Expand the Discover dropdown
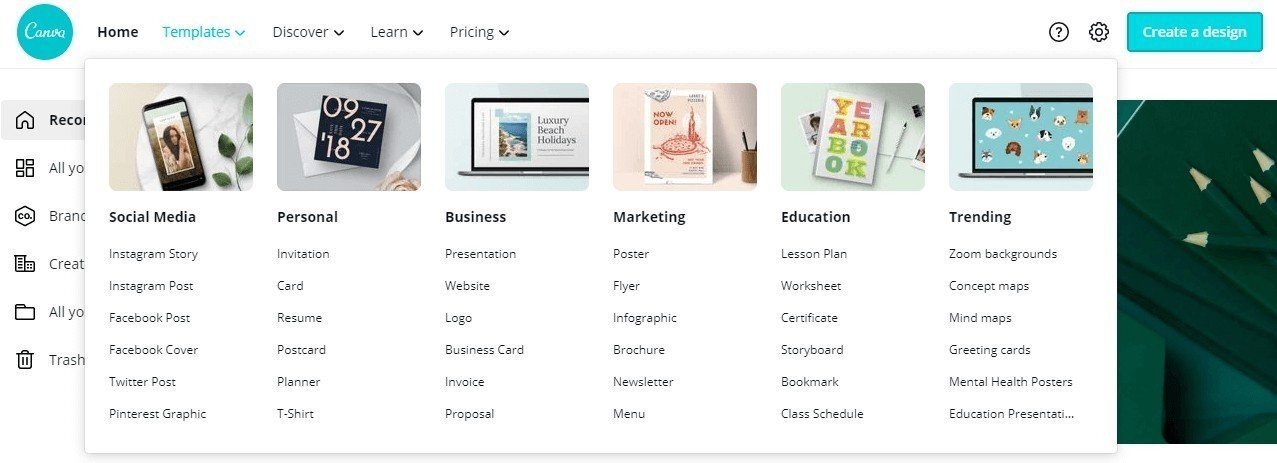The width and height of the screenshot is (1277, 463). point(308,32)
